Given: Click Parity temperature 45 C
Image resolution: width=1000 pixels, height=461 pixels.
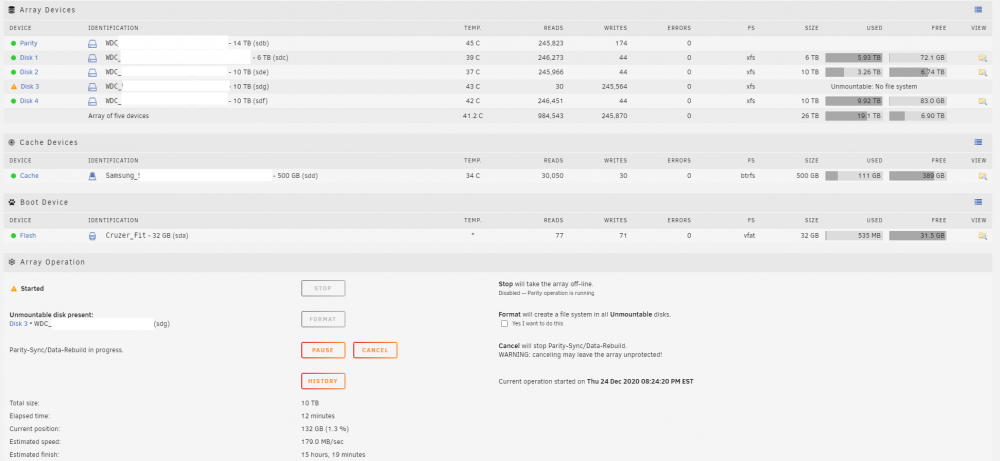Looking at the screenshot, I should point(473,43).
